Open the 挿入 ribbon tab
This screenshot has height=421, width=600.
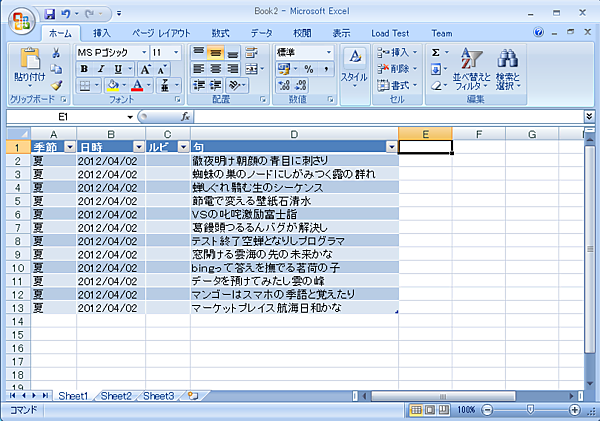[x=102, y=32]
